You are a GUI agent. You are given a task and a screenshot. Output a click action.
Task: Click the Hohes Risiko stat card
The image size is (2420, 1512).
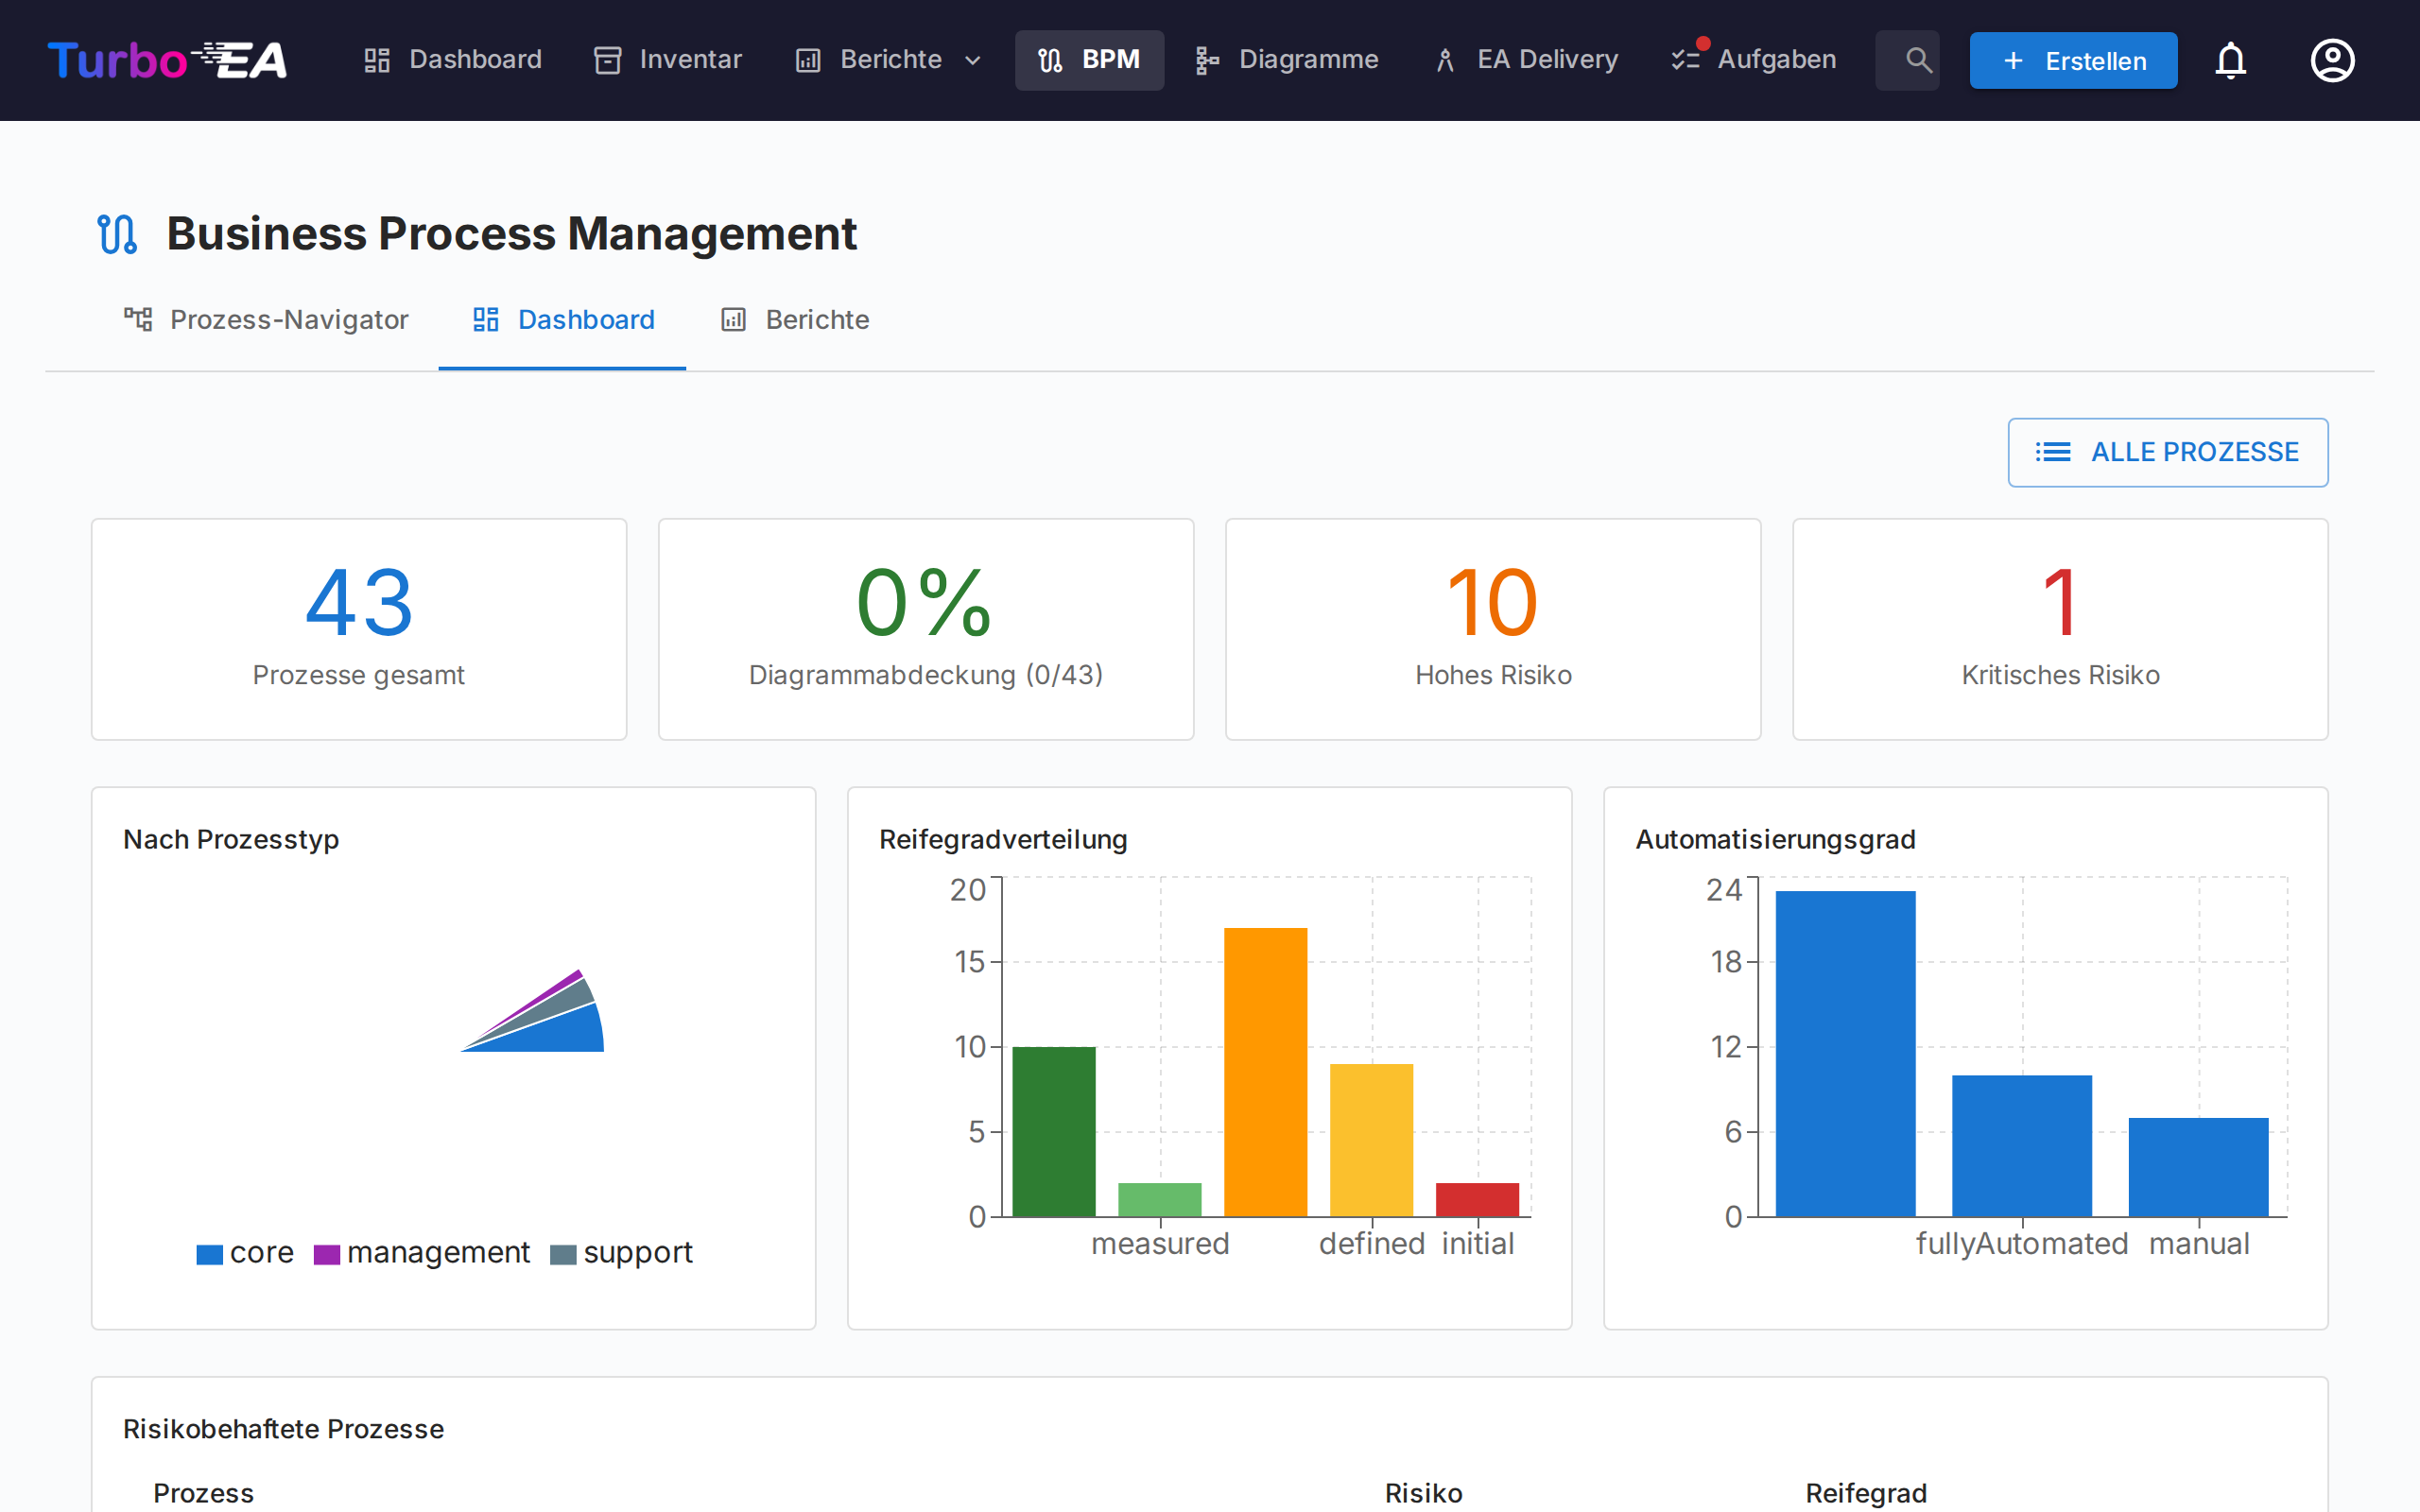click(x=1492, y=630)
